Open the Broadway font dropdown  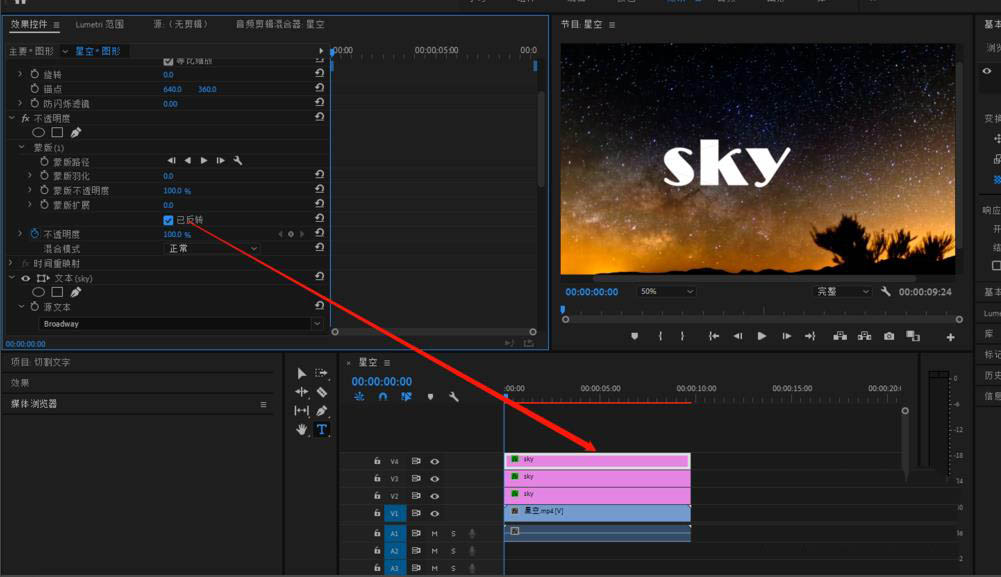pos(181,324)
